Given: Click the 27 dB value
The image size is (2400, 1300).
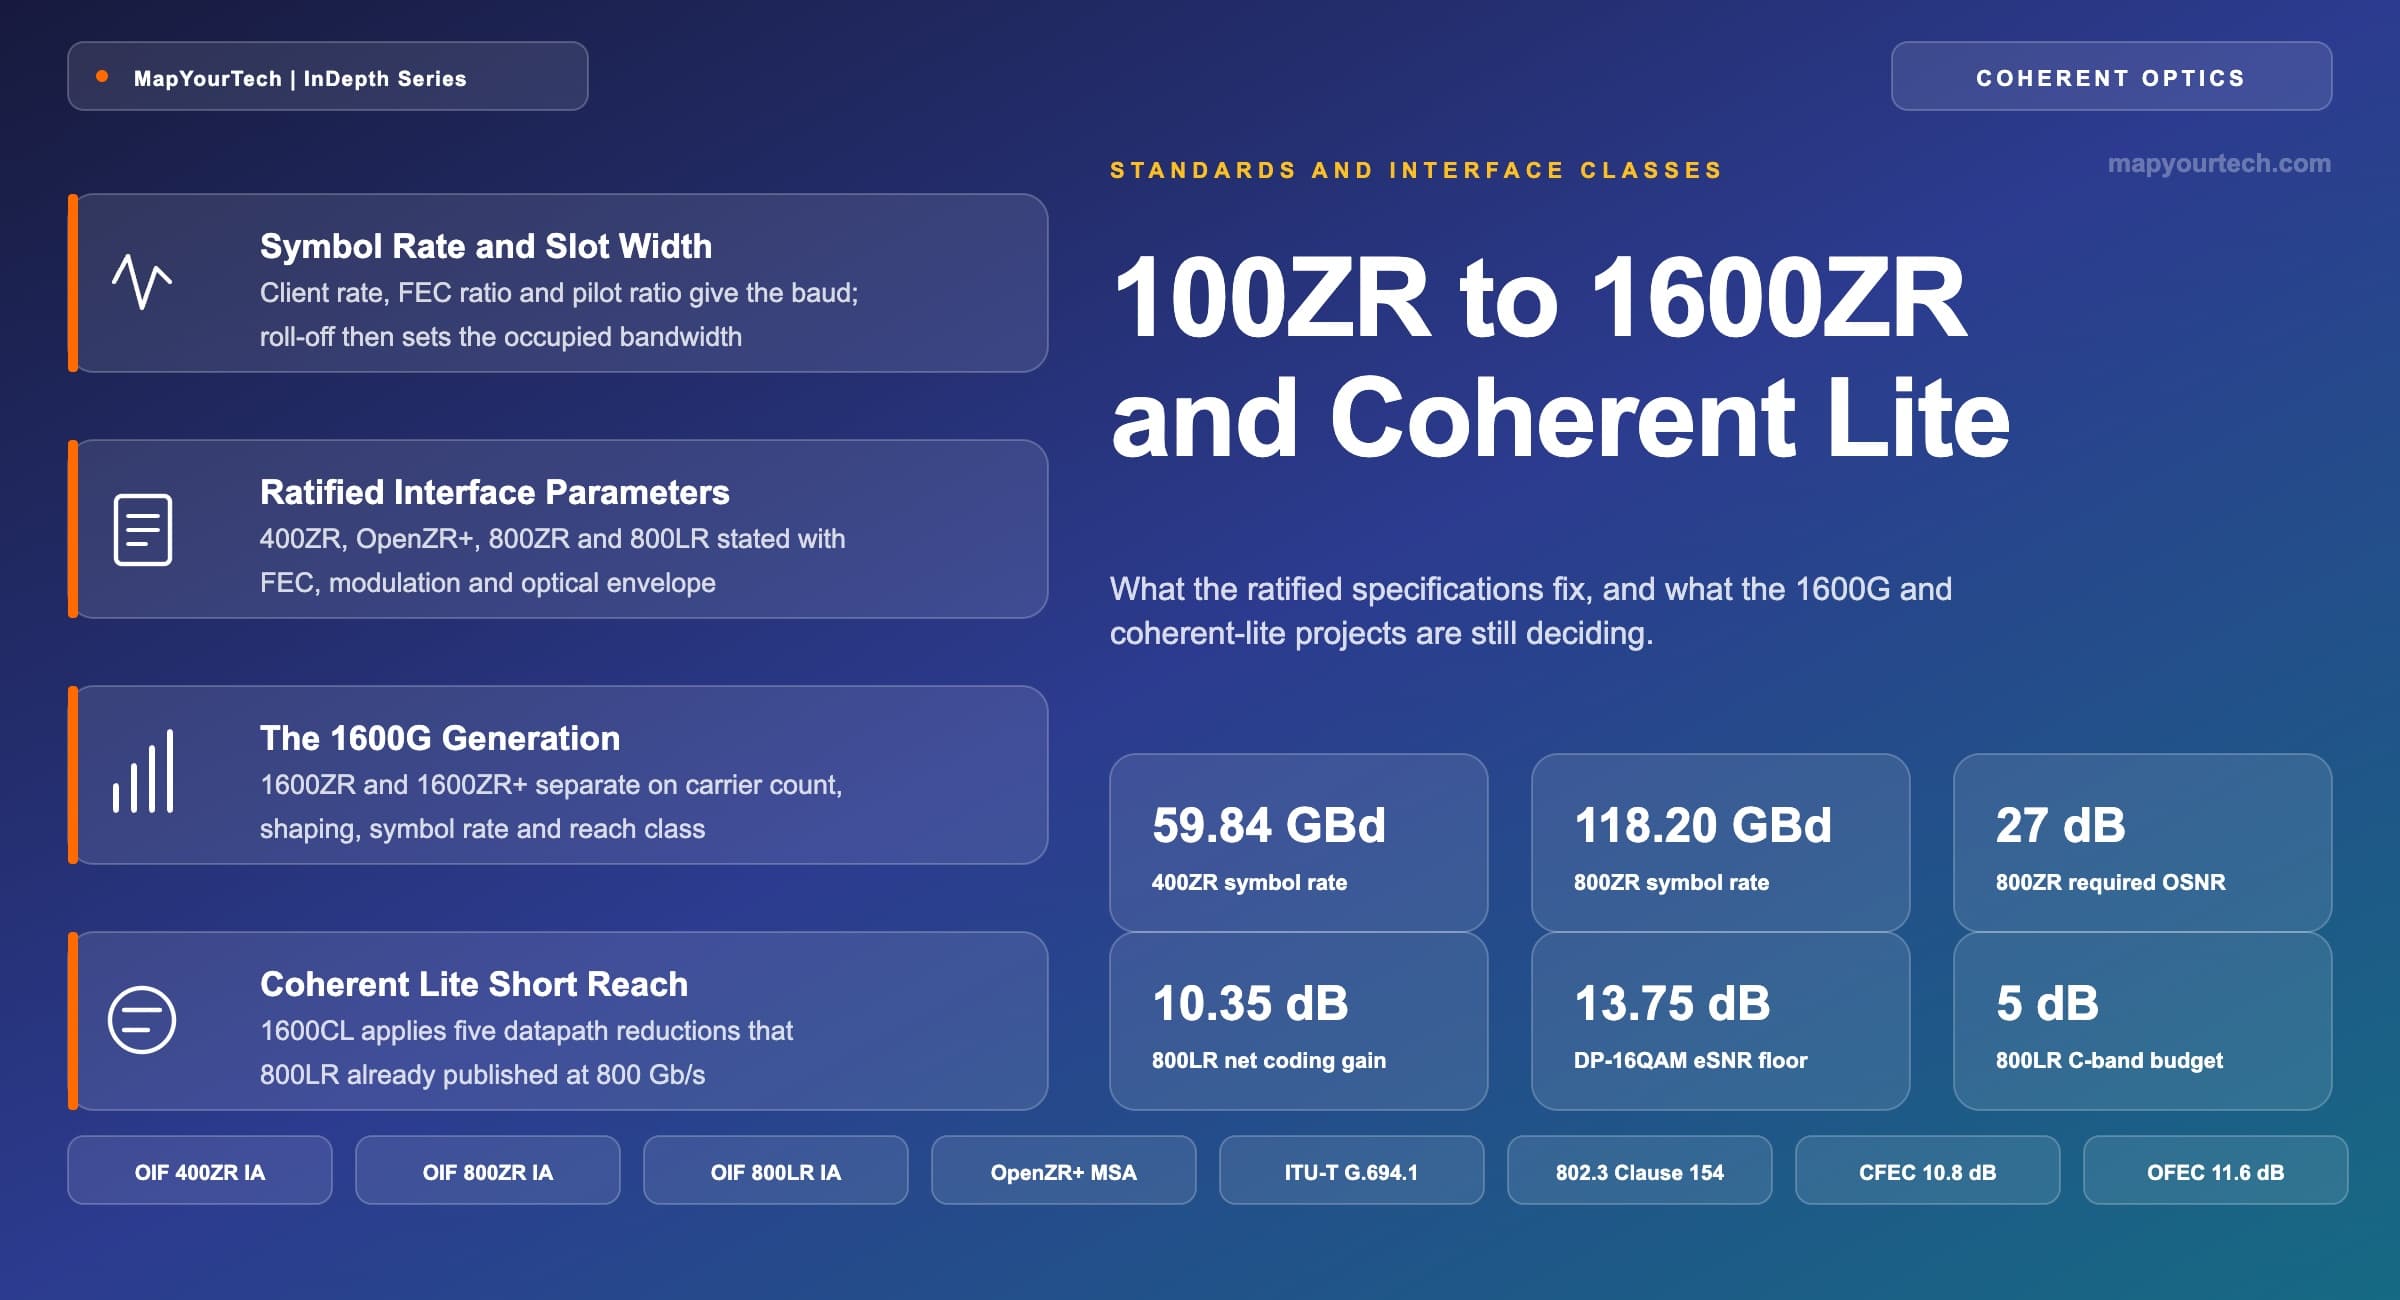Looking at the screenshot, I should click(x=2061, y=826).
